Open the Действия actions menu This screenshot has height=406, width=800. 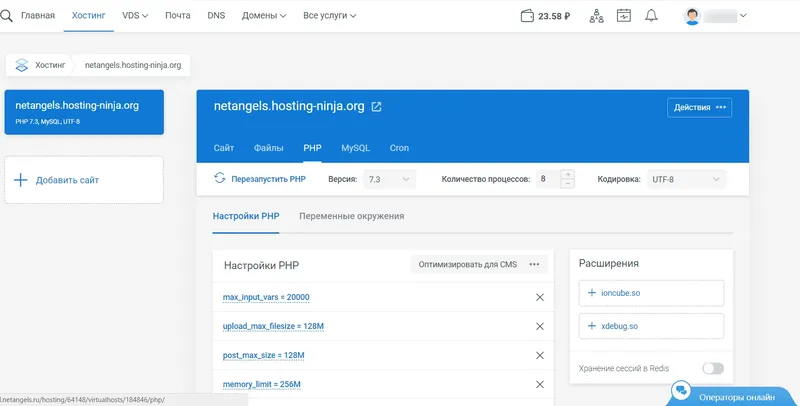tap(699, 108)
